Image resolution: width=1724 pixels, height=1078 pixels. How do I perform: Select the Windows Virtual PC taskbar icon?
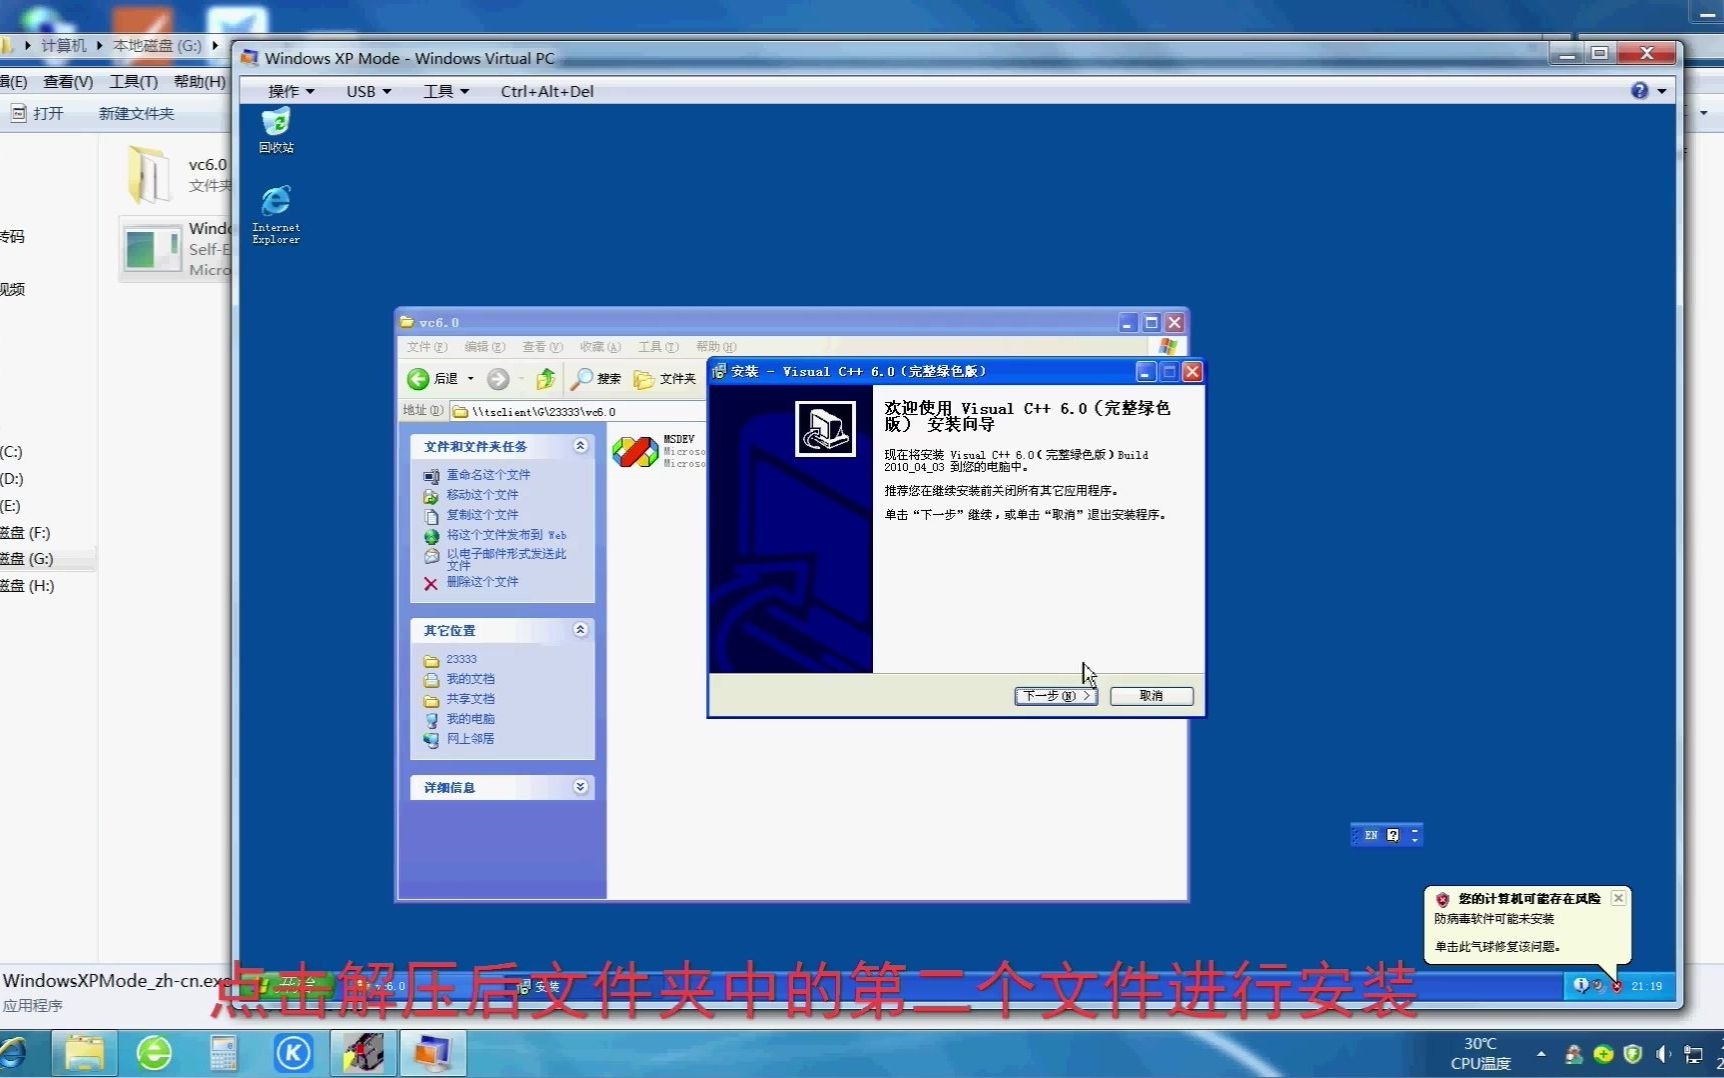[433, 1053]
